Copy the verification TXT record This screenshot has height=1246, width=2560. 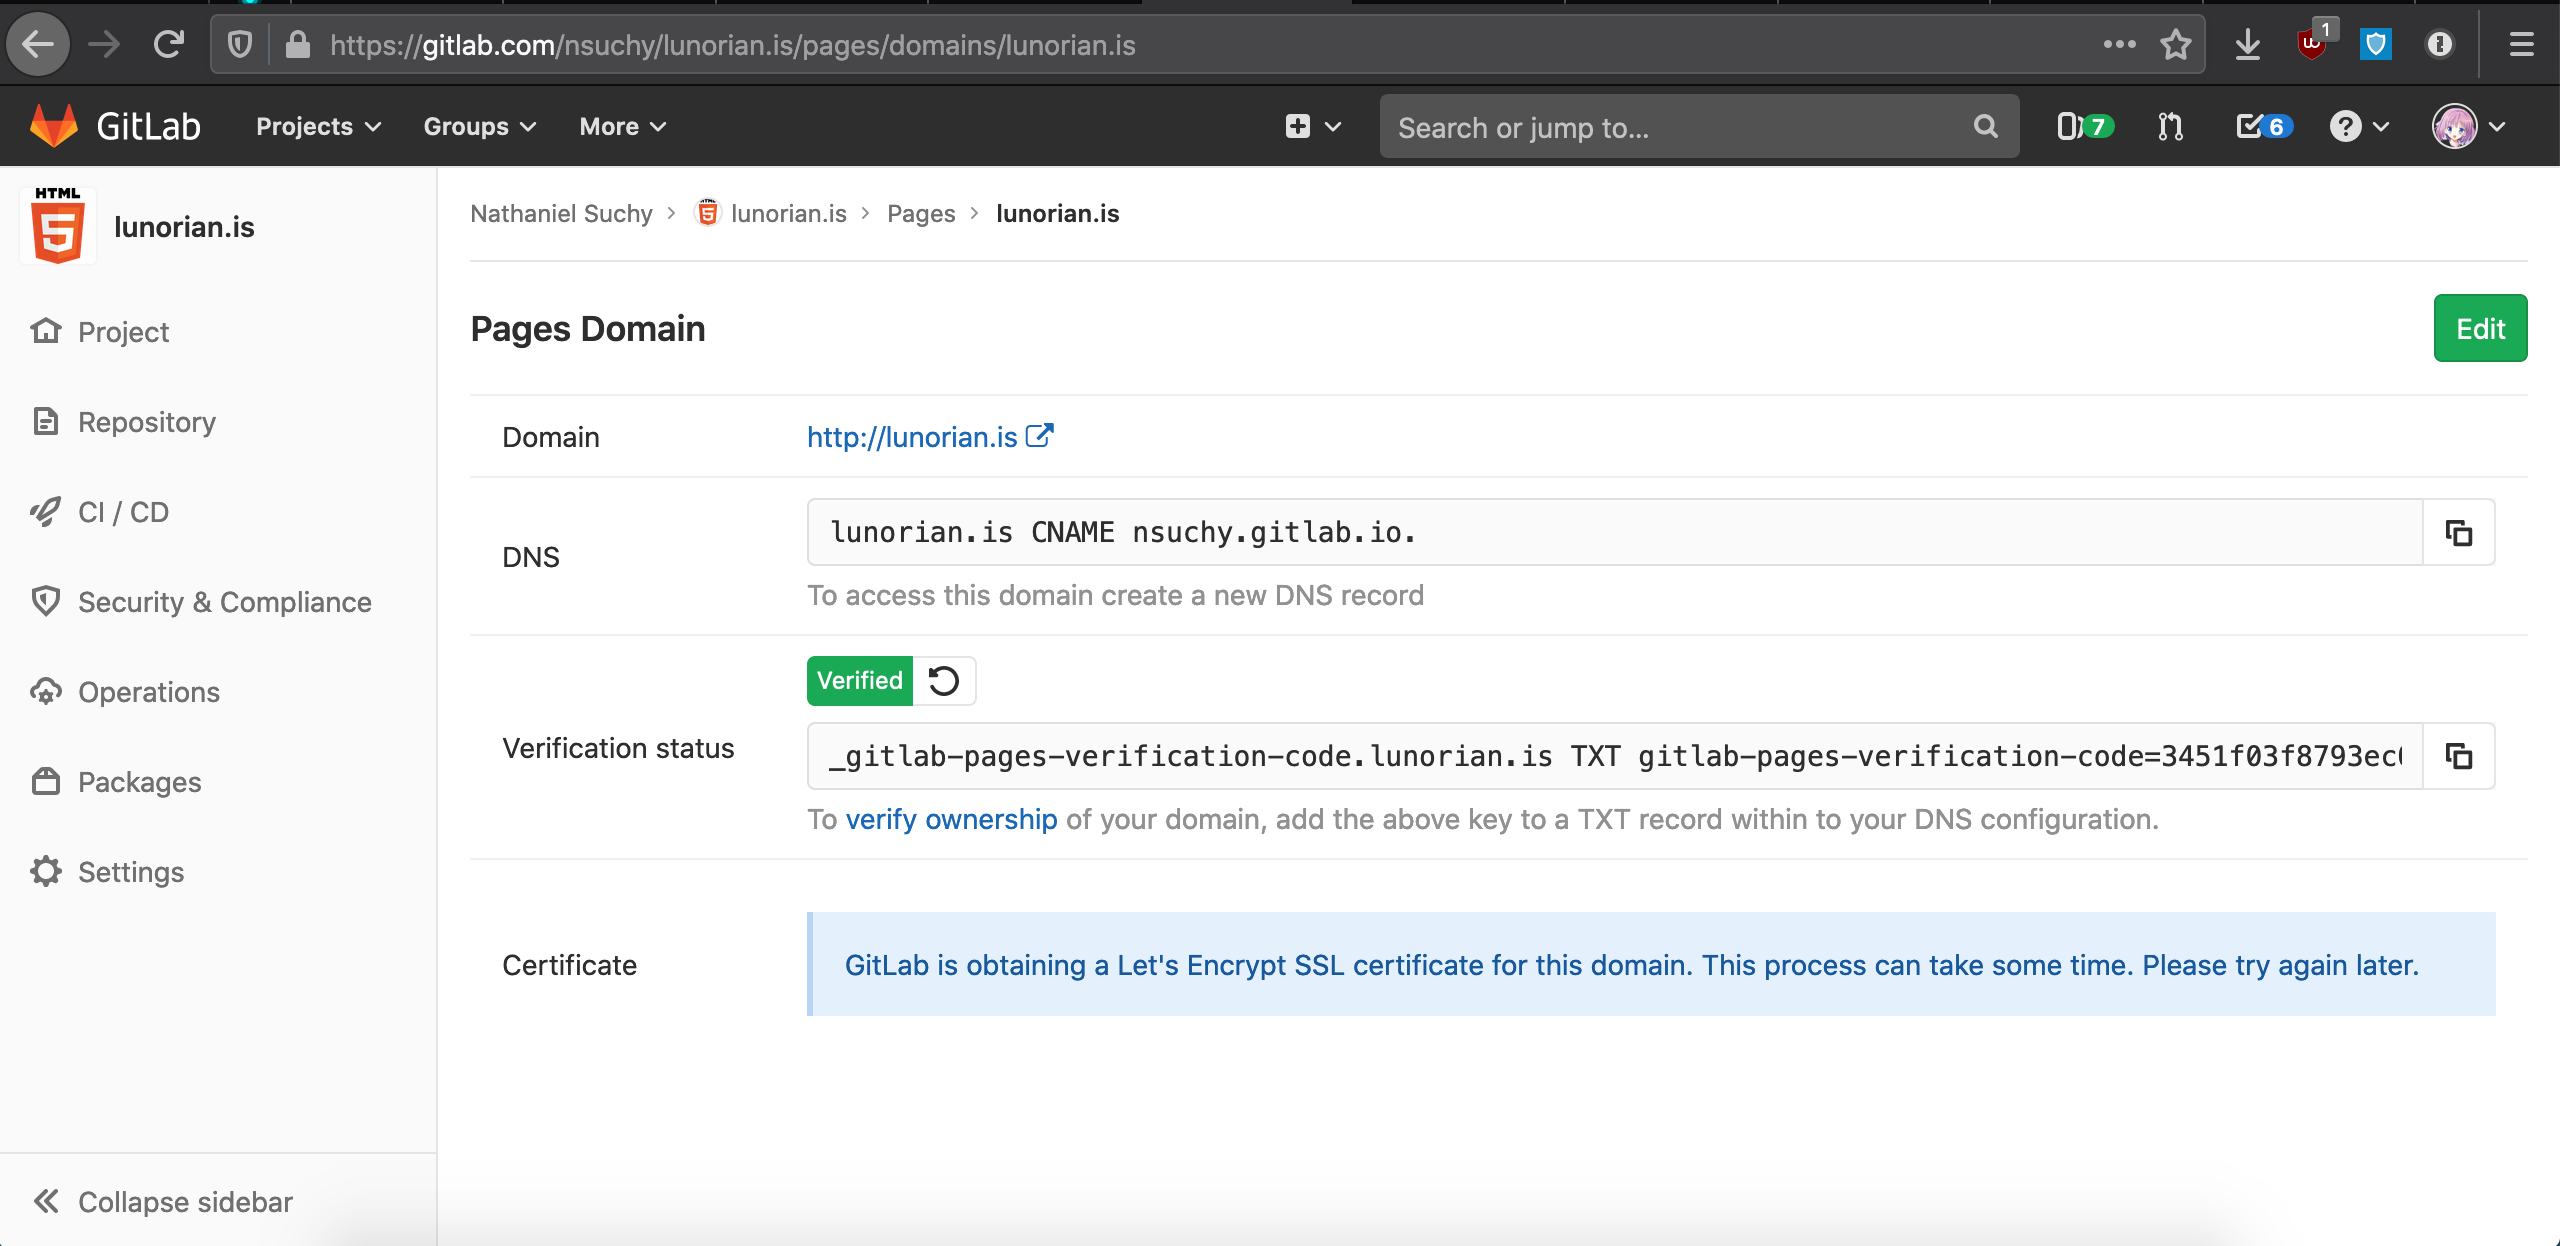point(2458,756)
